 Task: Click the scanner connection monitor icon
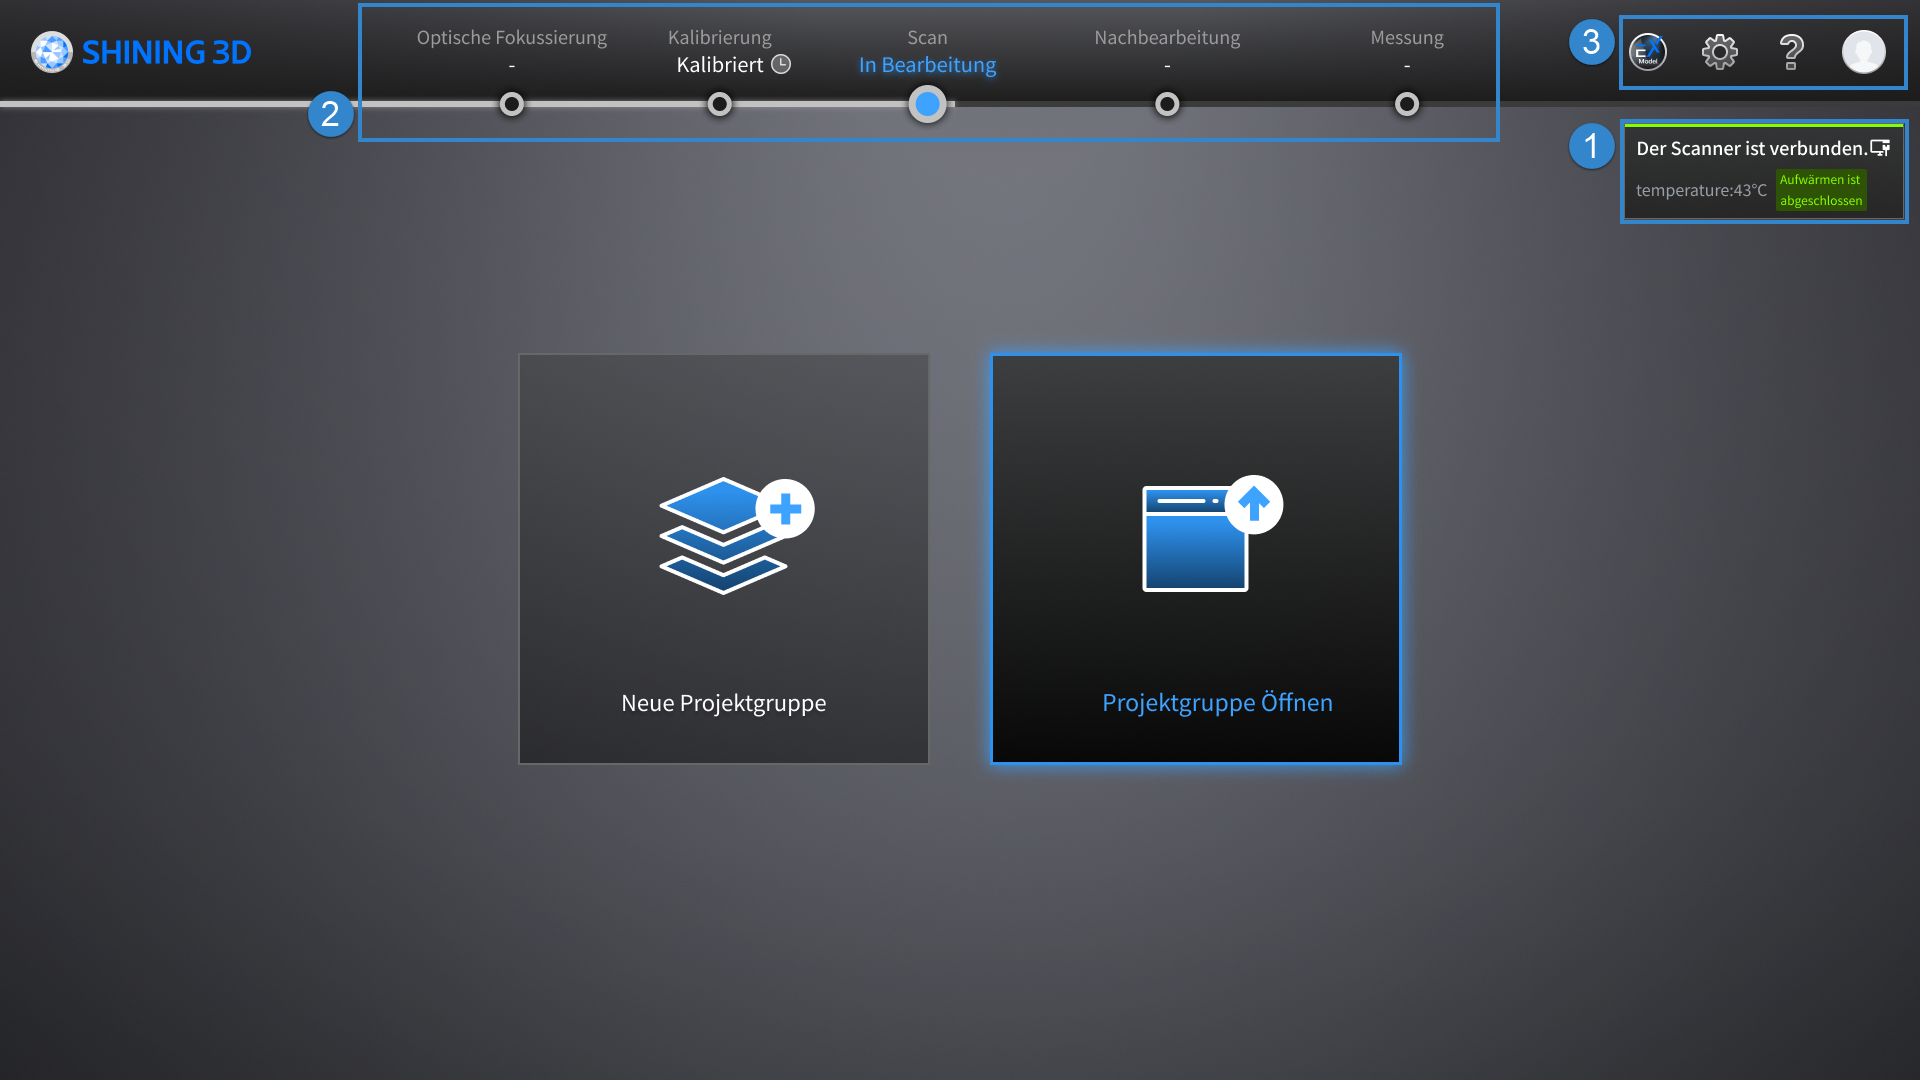(1880, 148)
